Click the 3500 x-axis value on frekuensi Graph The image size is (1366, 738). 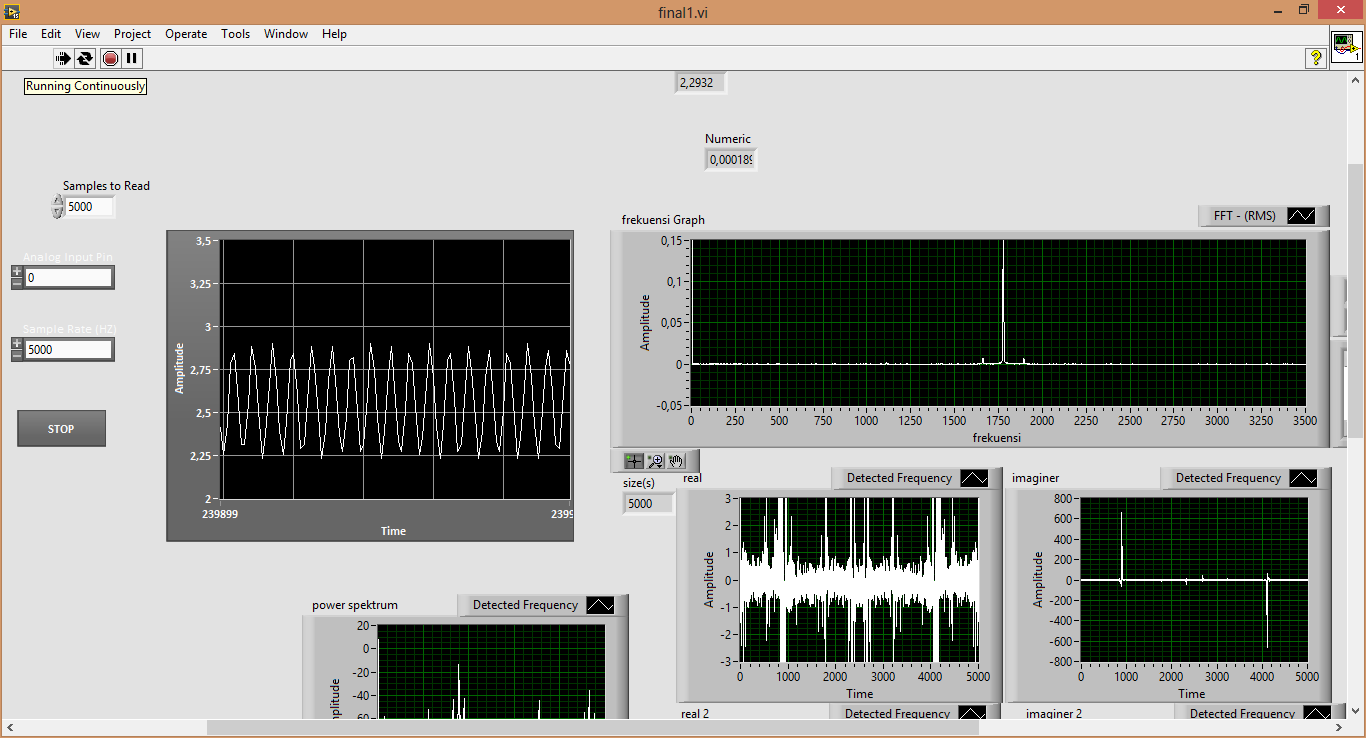pos(1304,421)
